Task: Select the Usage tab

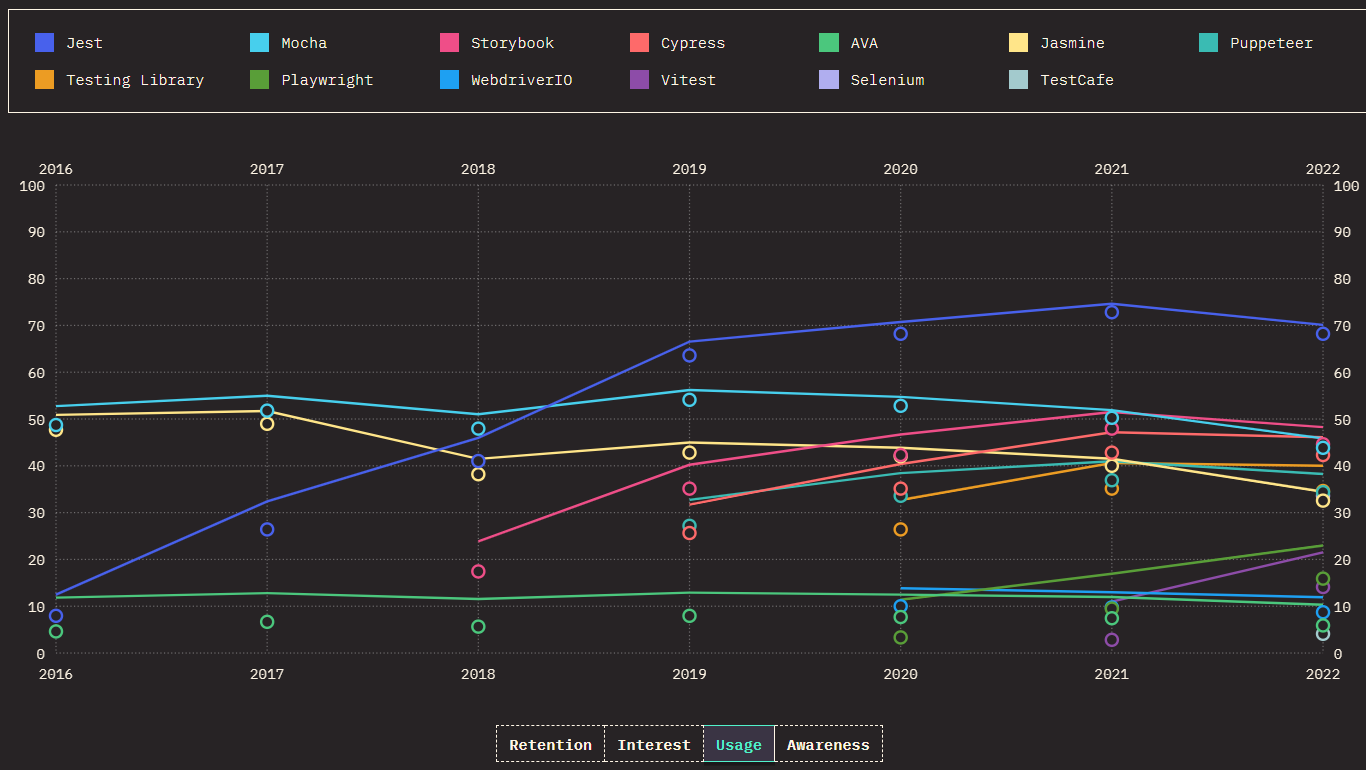Action: 739,744
